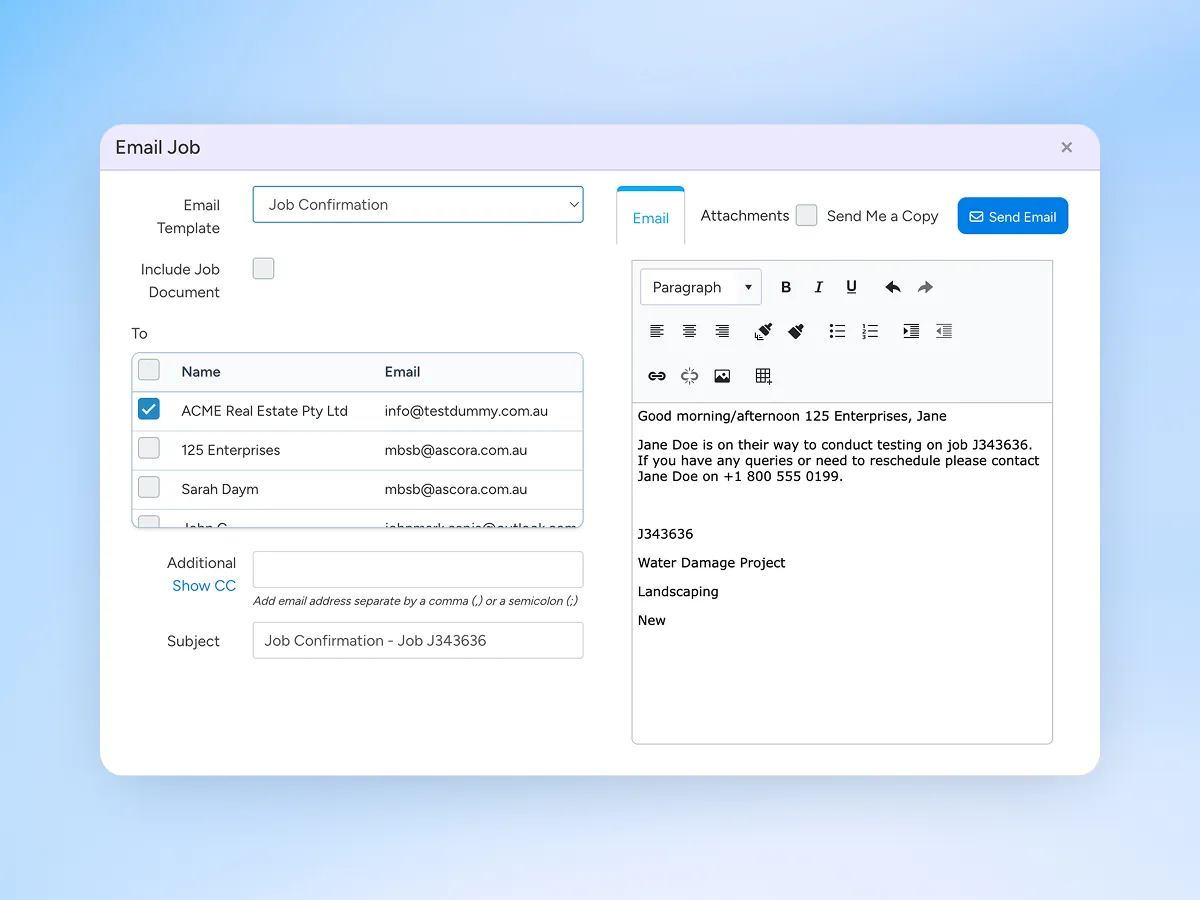Insert a bulleted list
The height and width of the screenshot is (900, 1200).
838,331
